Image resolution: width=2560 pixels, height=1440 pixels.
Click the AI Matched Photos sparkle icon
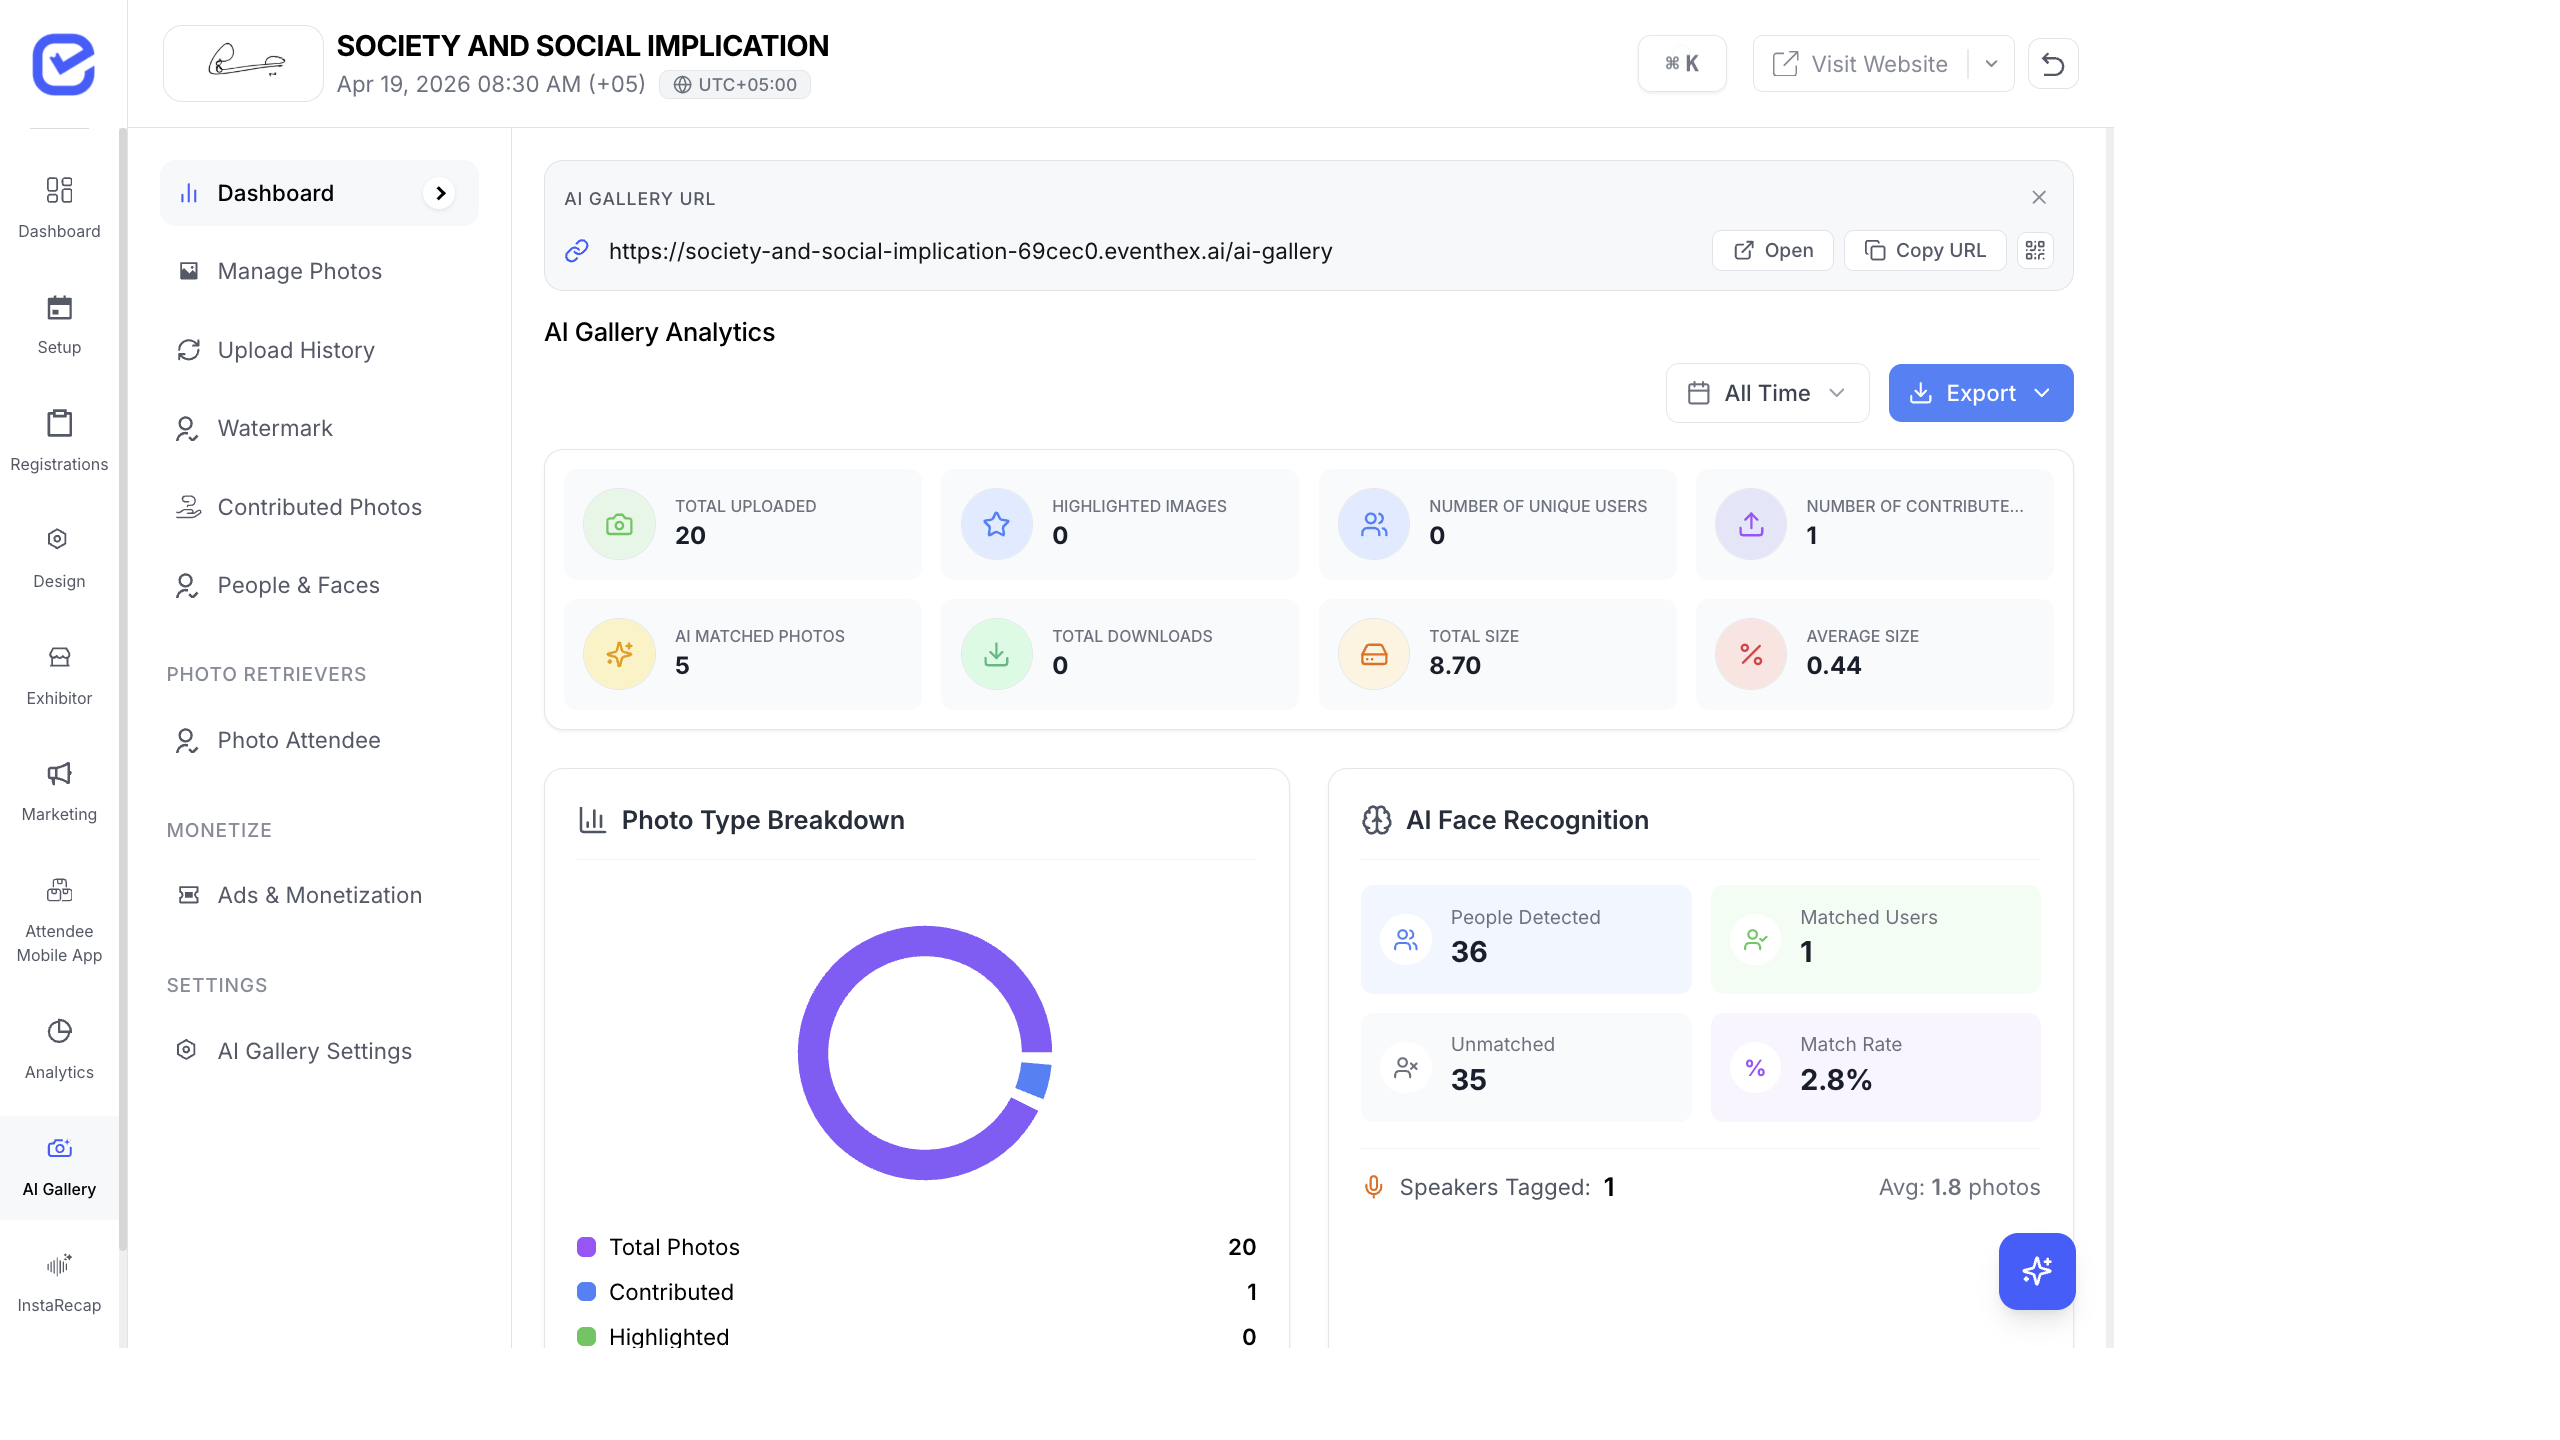[619, 654]
